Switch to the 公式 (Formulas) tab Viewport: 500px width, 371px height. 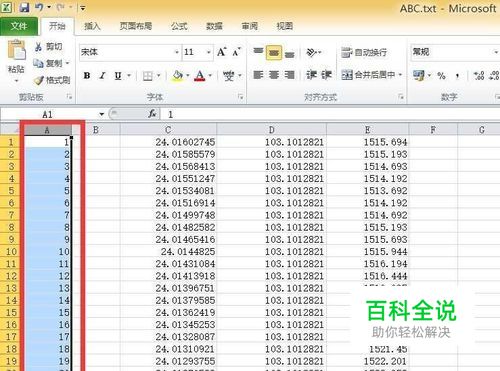click(x=179, y=26)
